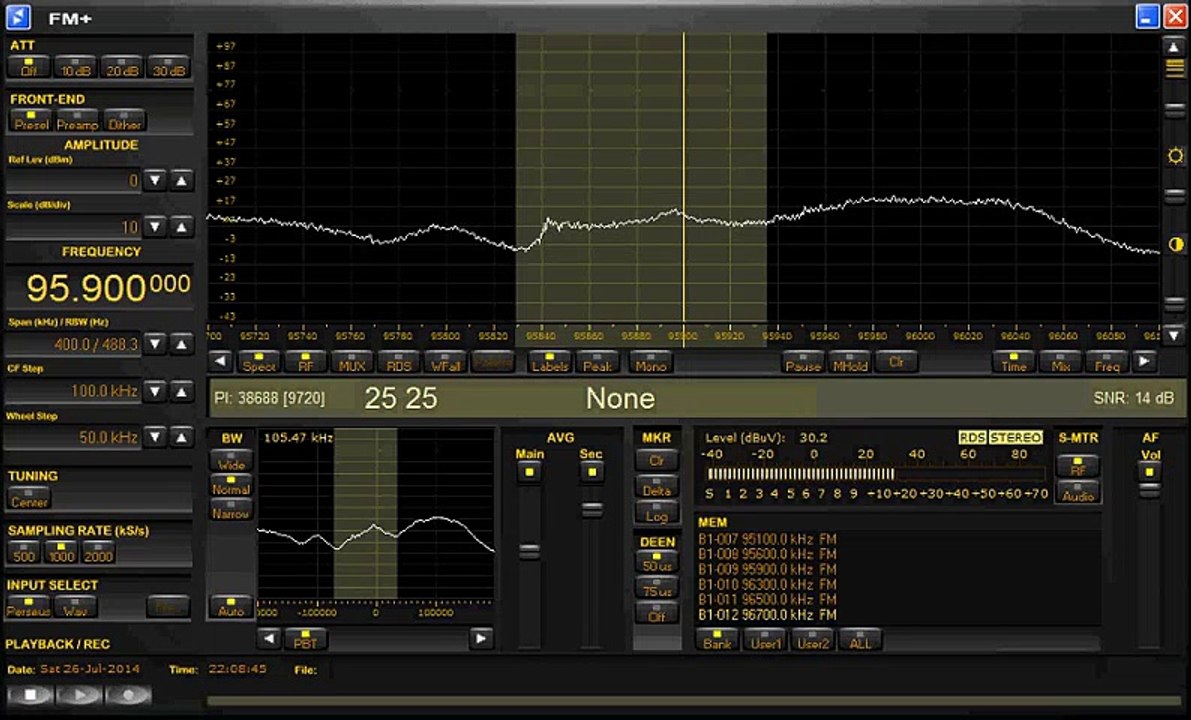Shift passband left using arrow beside PBT
The height and width of the screenshot is (720, 1191).
pyautogui.click(x=268, y=638)
